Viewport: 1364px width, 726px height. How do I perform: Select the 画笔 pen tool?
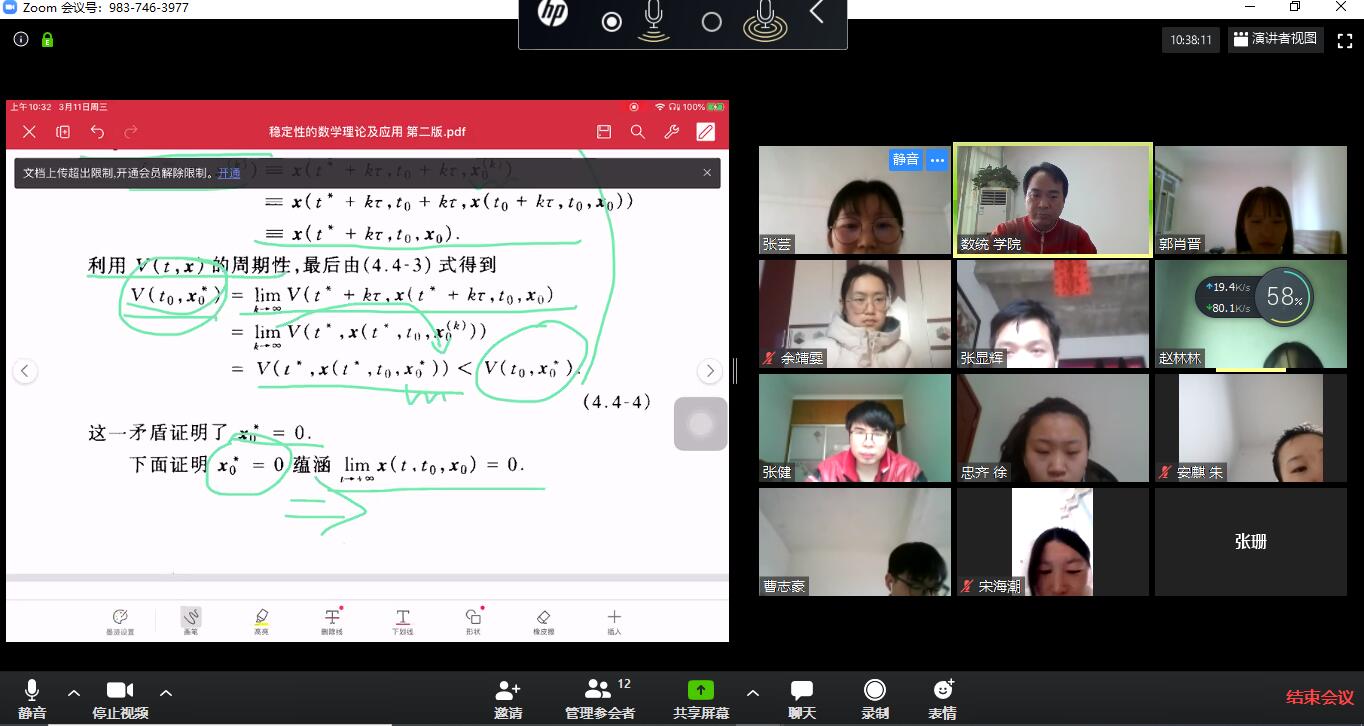191,620
